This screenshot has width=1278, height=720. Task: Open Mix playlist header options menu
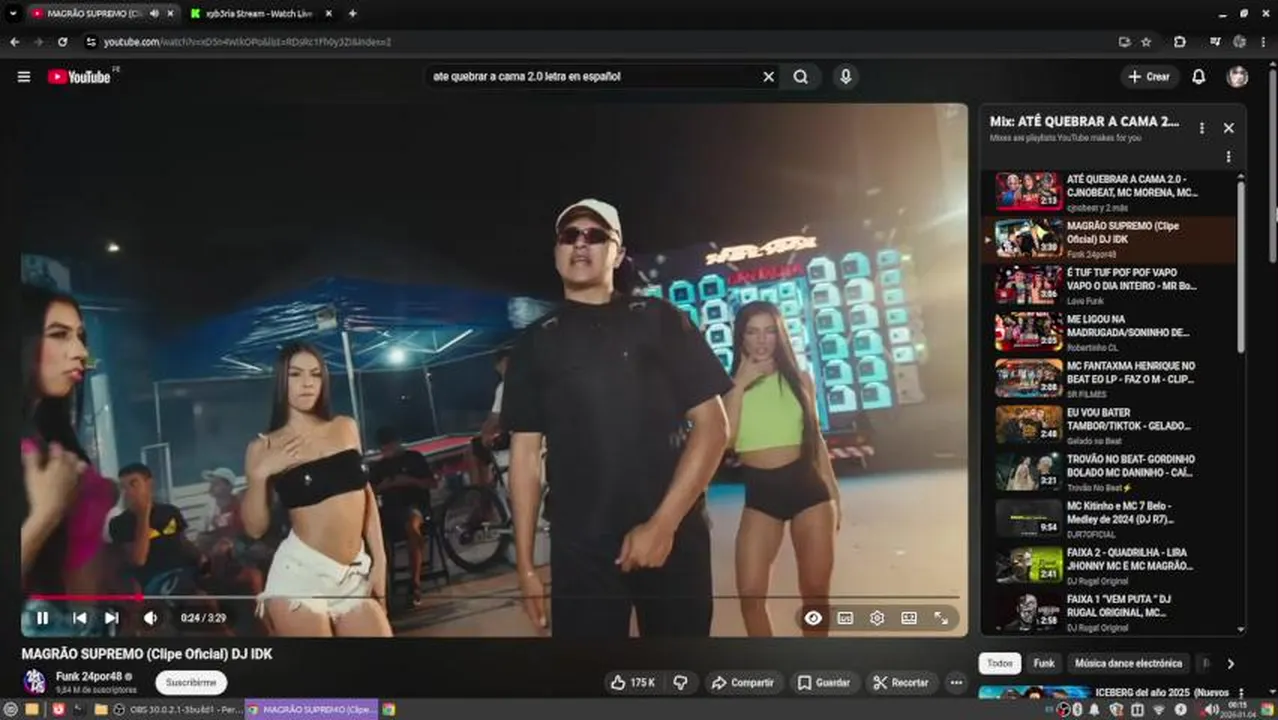coord(1202,128)
